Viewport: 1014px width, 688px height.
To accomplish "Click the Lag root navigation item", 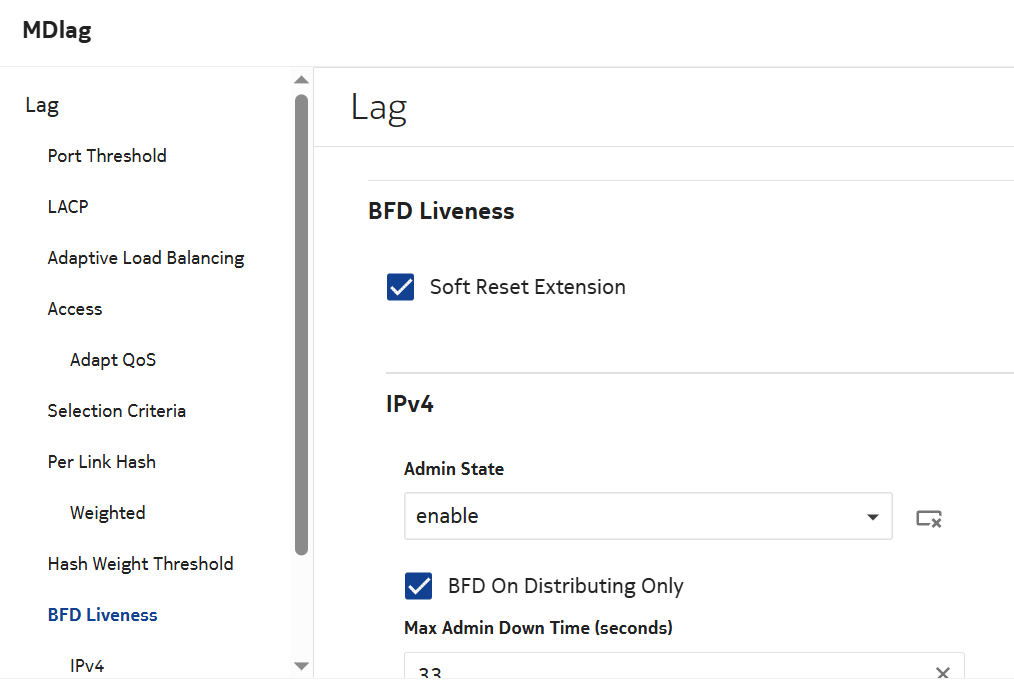I will 42,105.
